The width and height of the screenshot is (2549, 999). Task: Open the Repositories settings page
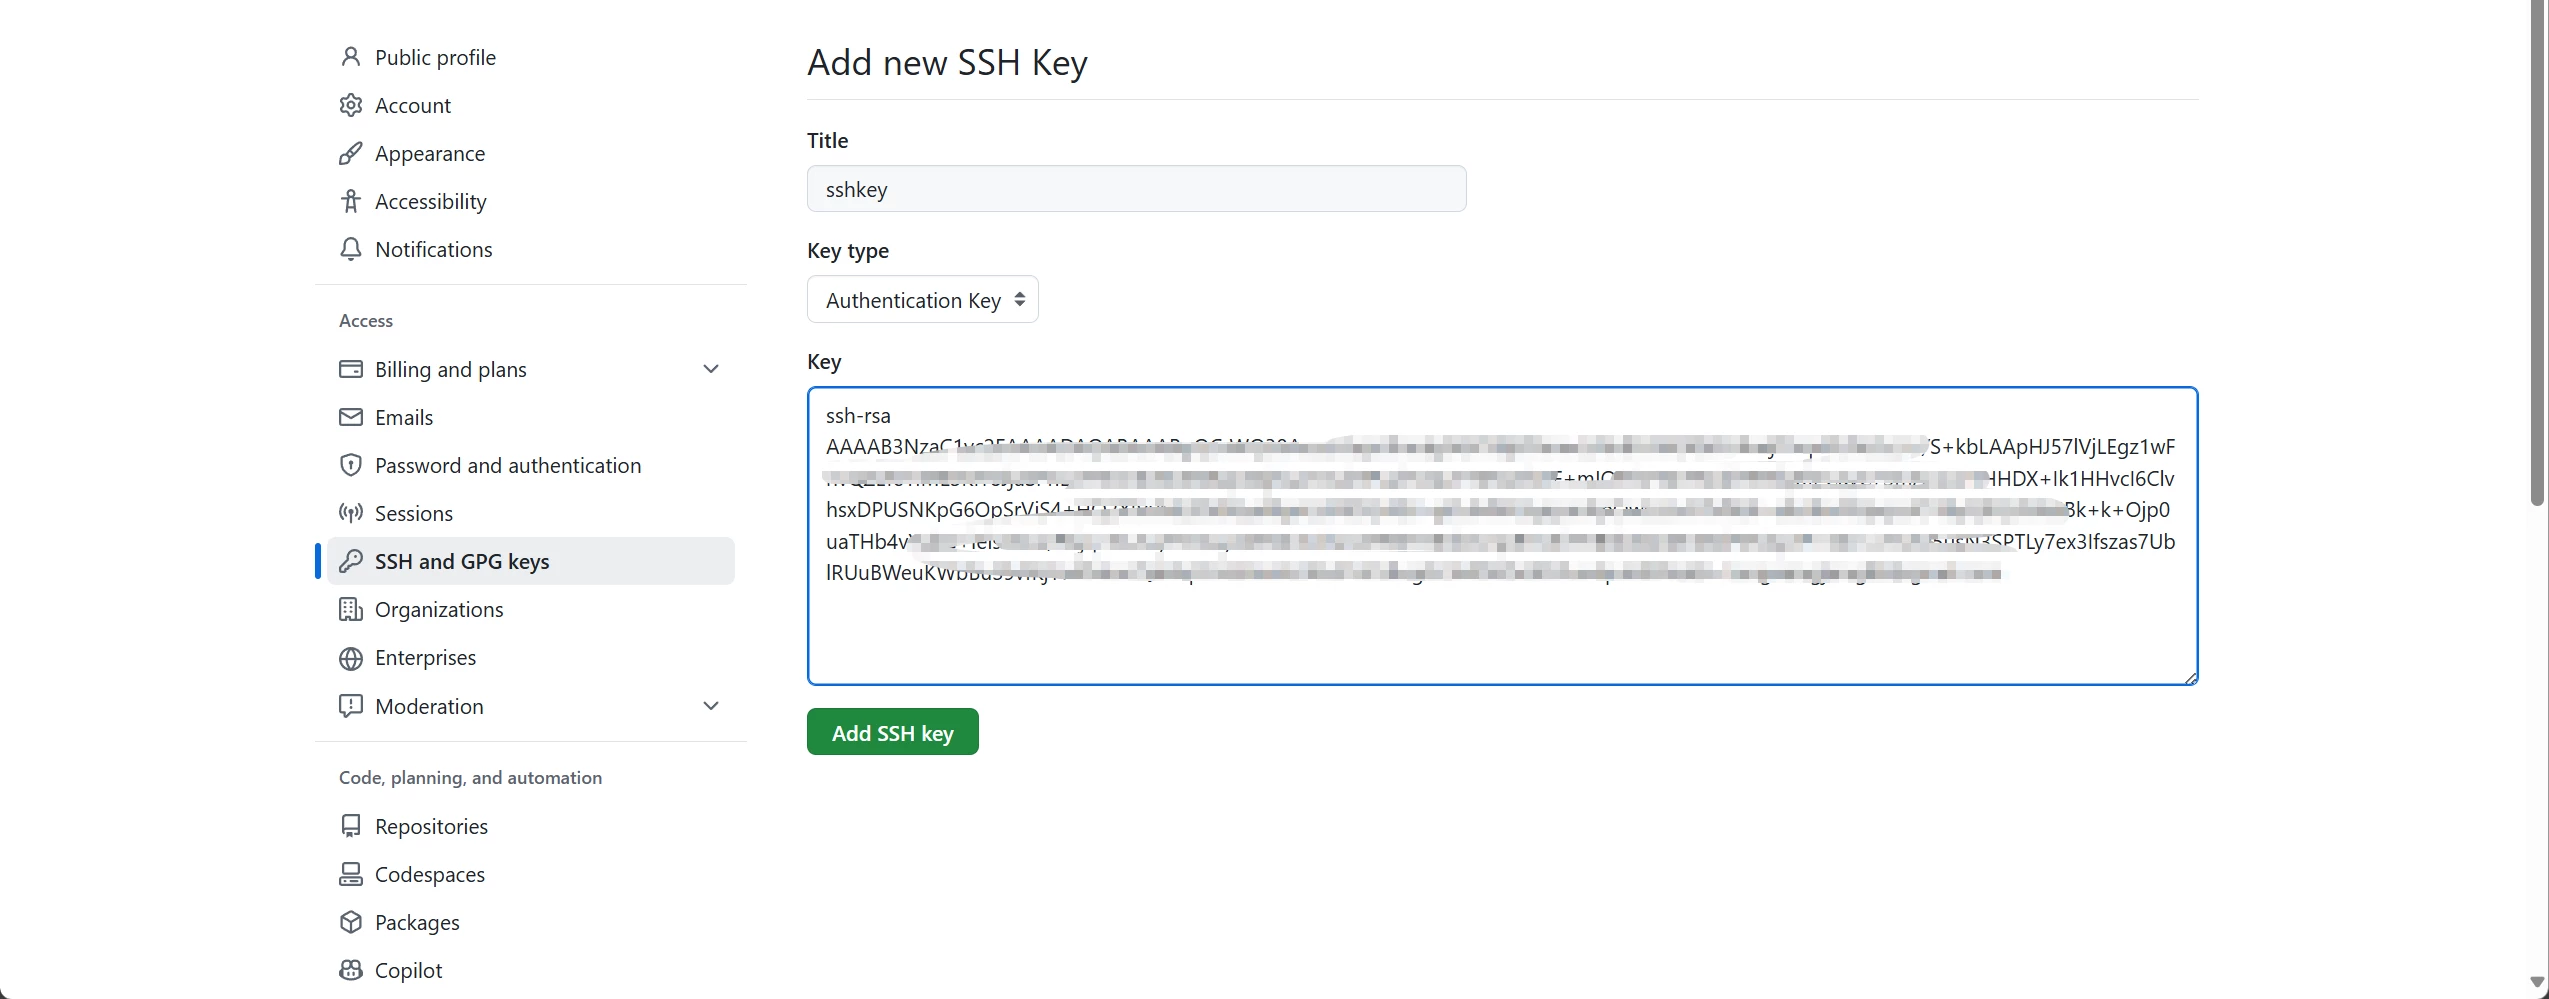pos(431,826)
